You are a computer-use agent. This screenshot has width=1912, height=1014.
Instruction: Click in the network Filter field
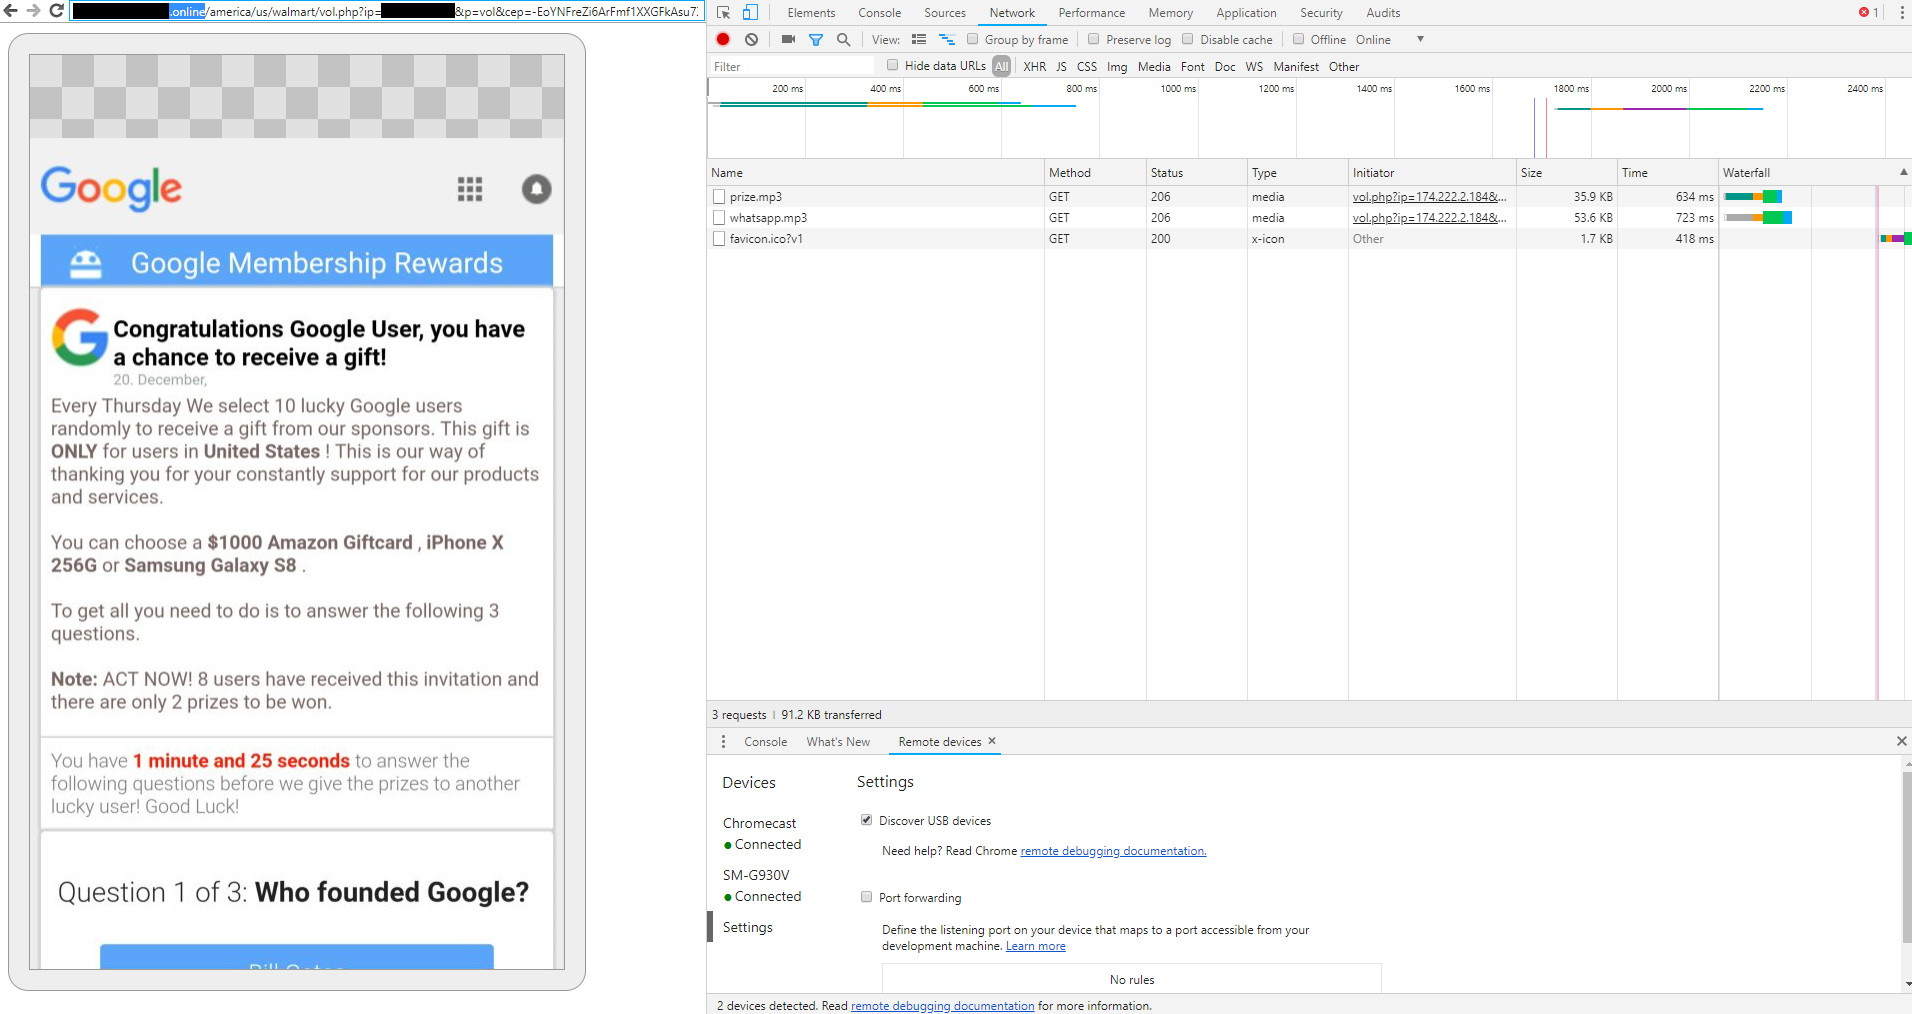click(792, 66)
